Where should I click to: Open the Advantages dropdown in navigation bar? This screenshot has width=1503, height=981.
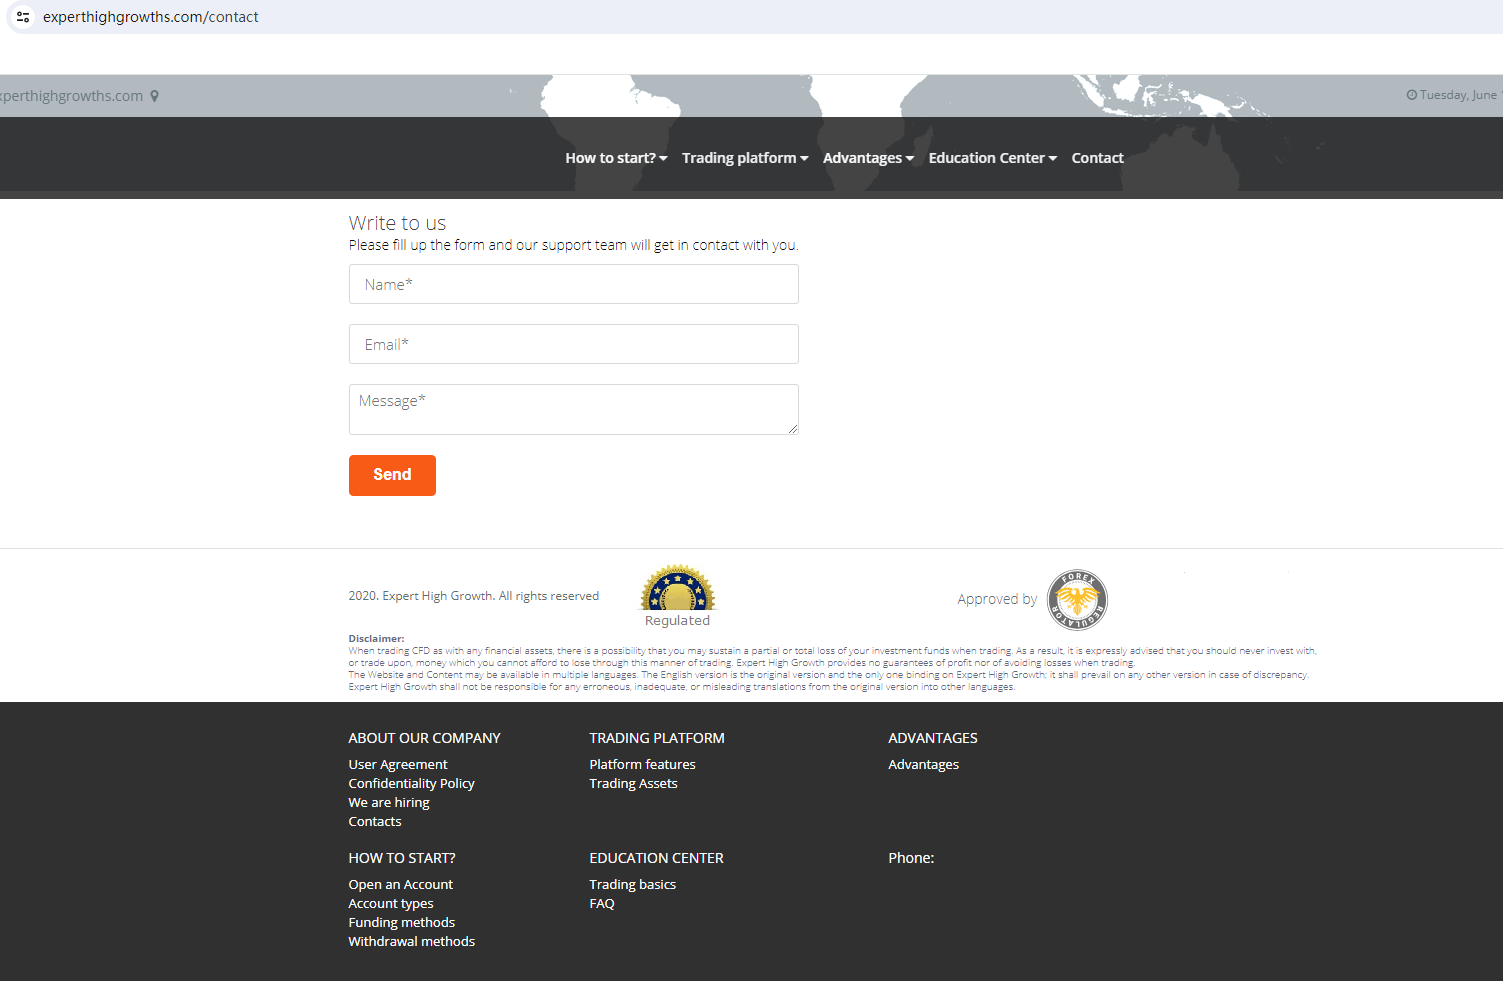coord(868,158)
